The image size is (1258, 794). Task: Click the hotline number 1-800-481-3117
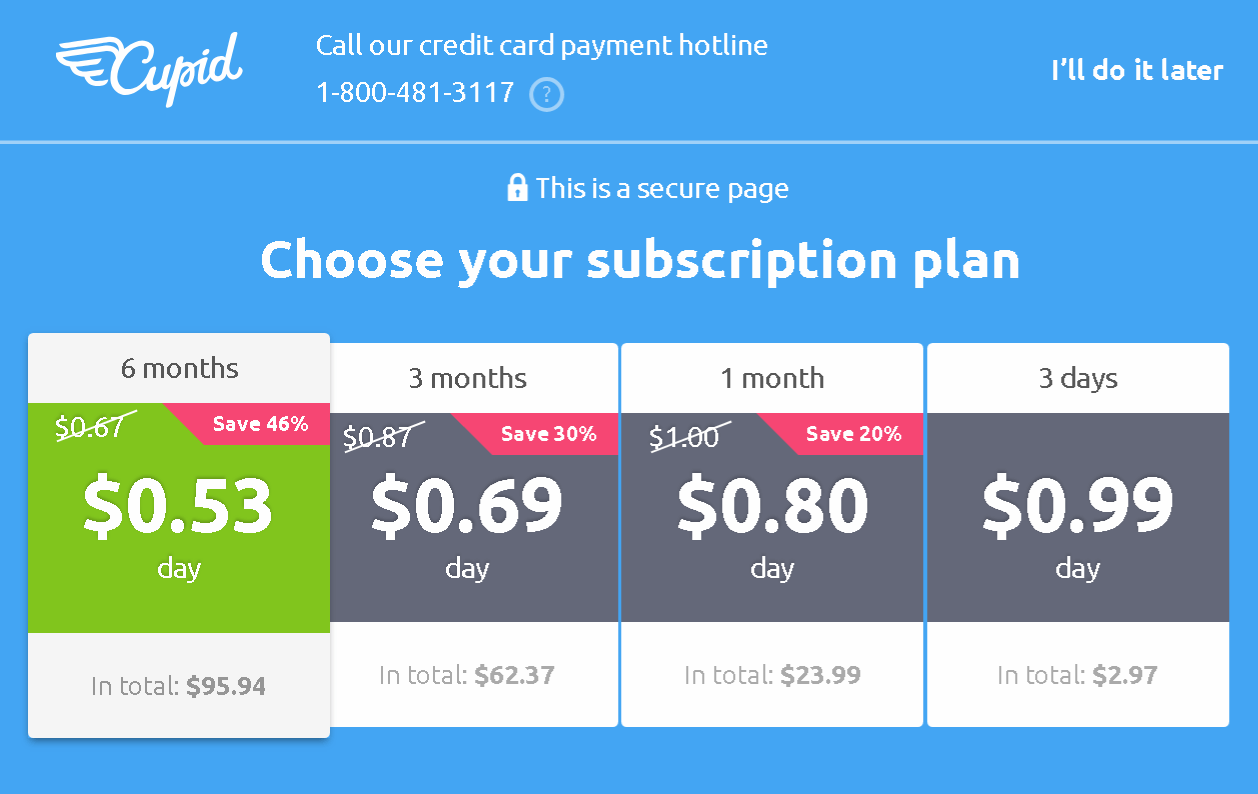pos(415,93)
